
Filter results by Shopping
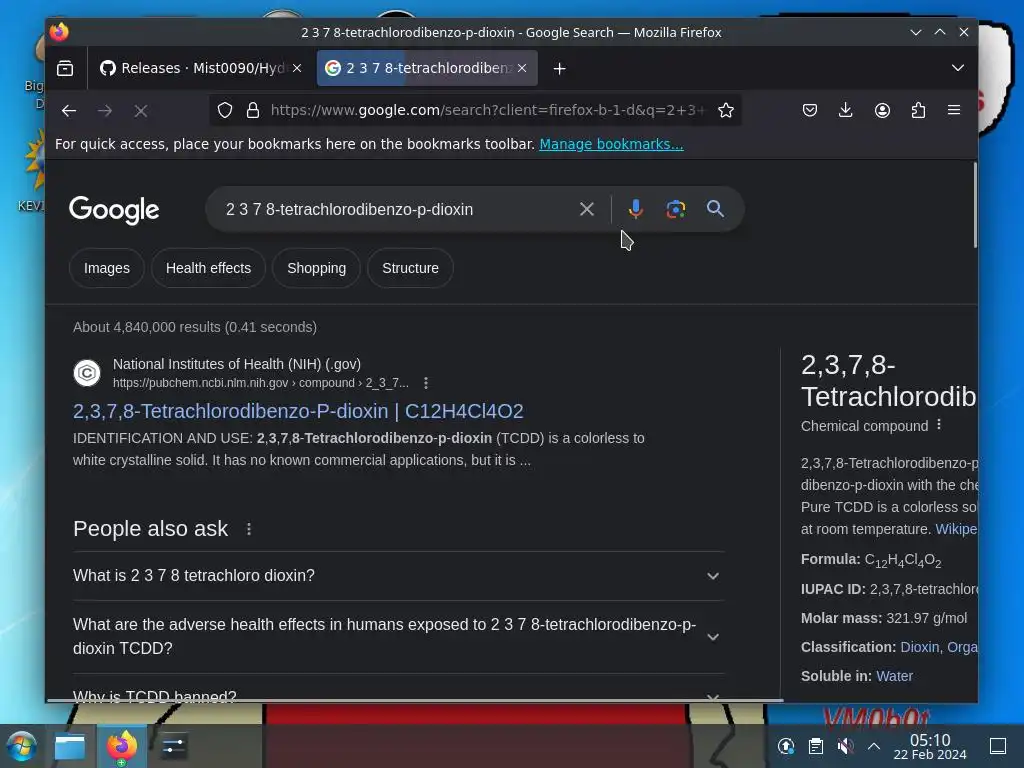316,268
